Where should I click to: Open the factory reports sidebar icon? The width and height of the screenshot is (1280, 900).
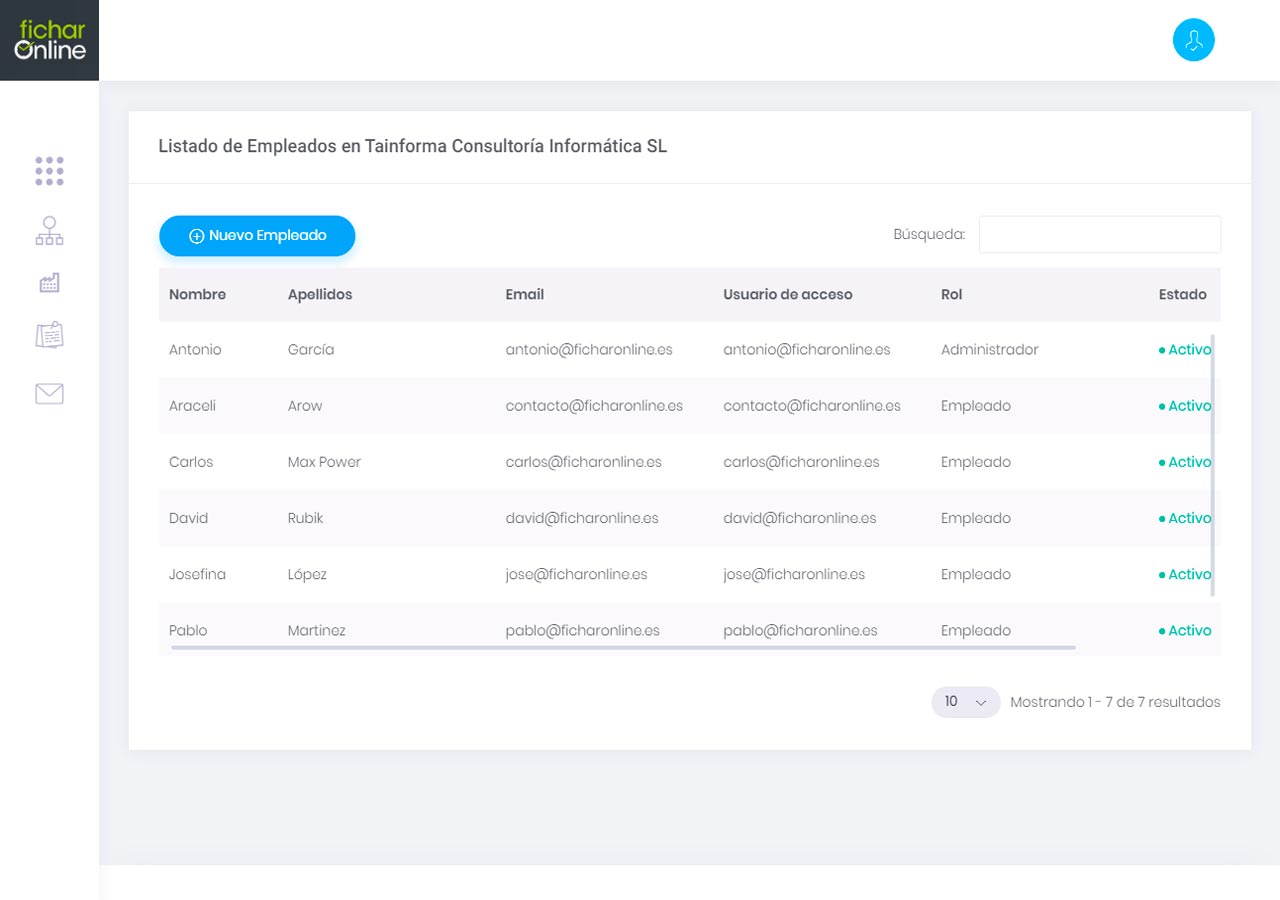click(49, 283)
